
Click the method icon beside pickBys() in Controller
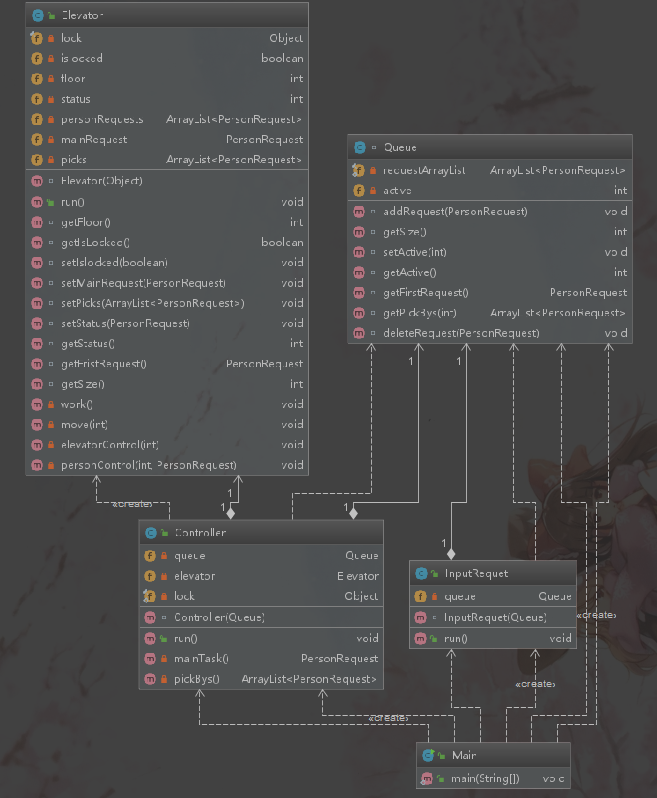[x=150, y=679]
